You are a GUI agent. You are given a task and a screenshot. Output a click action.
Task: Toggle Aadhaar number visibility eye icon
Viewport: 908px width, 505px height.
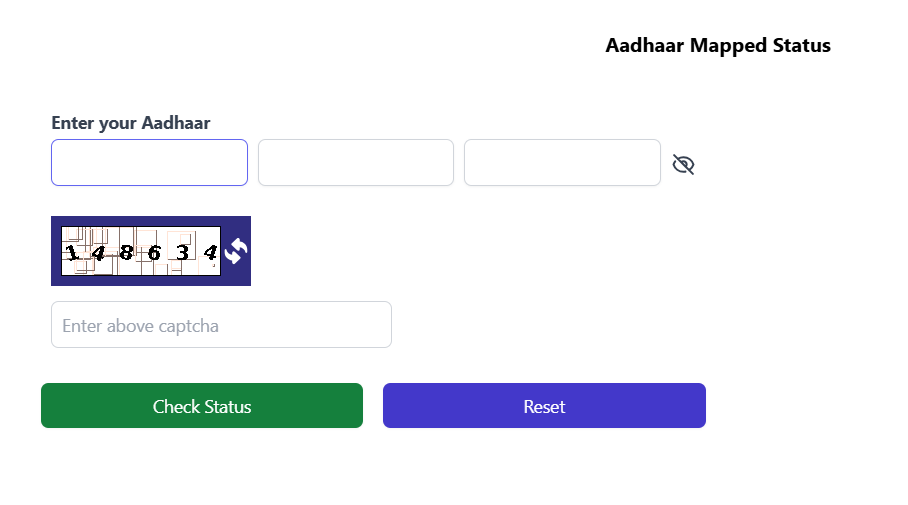tap(683, 164)
